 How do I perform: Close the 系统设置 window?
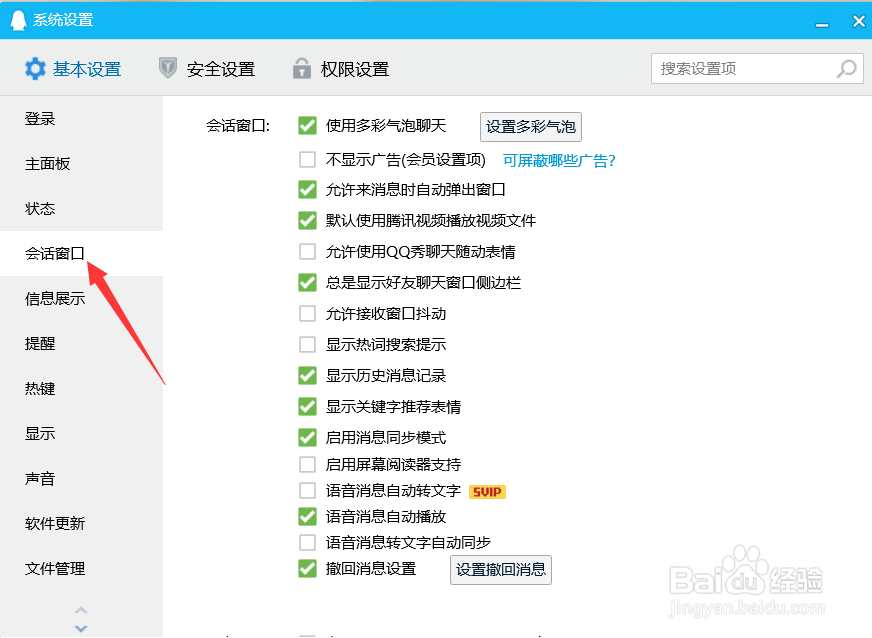(859, 21)
